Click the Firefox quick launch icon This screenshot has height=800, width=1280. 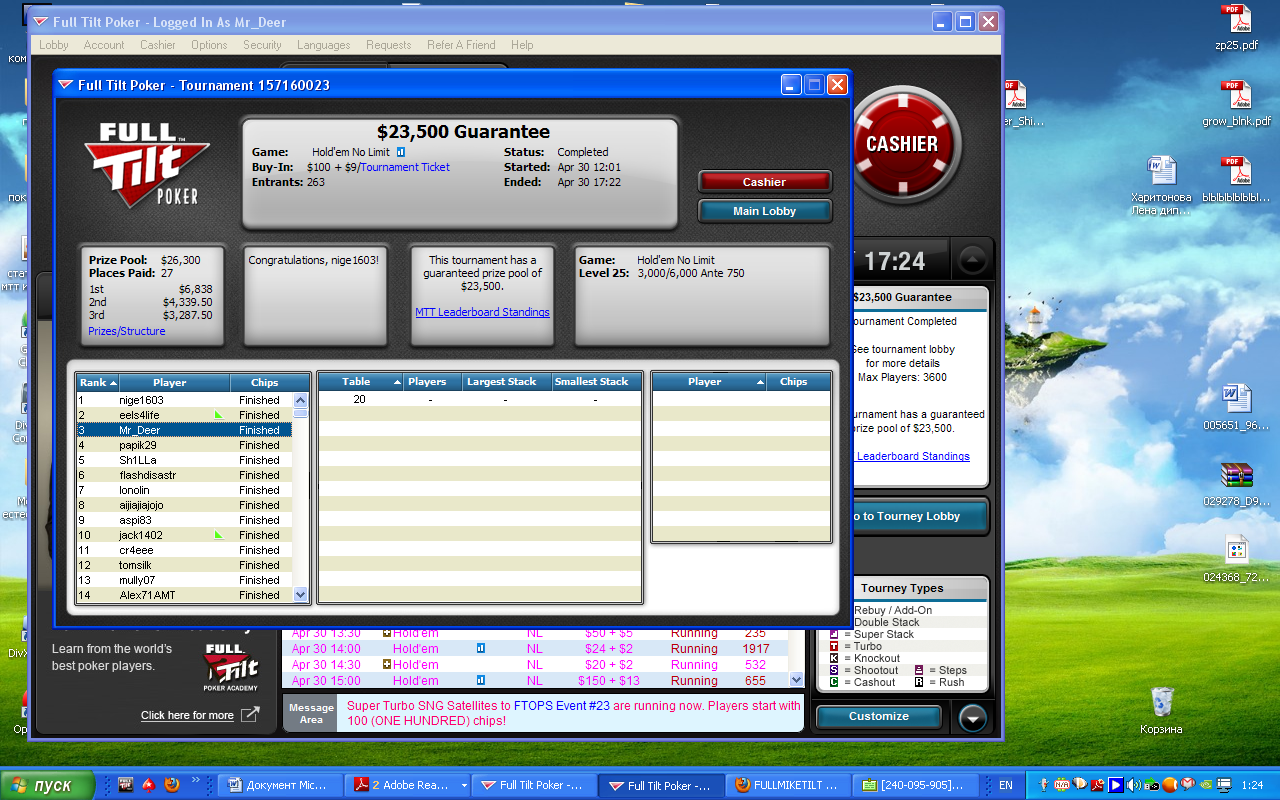[171, 785]
